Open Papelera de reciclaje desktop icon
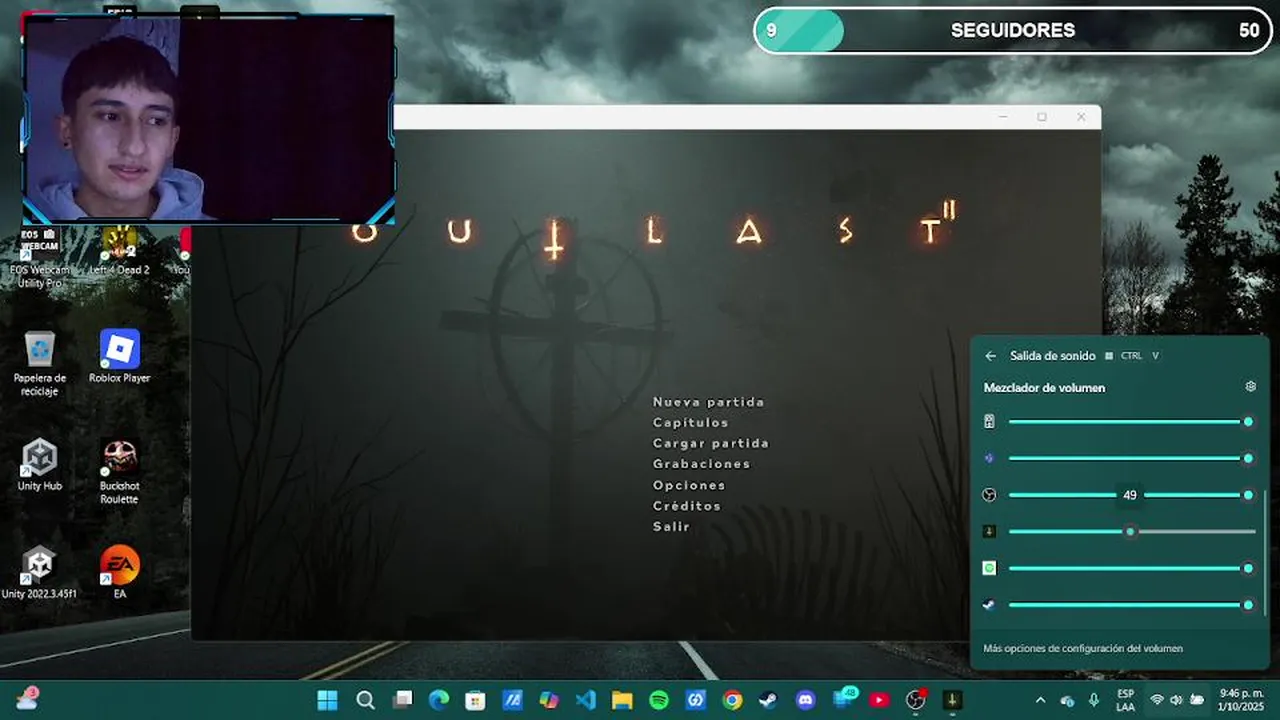Image resolution: width=1280 pixels, height=720 pixels. [x=40, y=363]
